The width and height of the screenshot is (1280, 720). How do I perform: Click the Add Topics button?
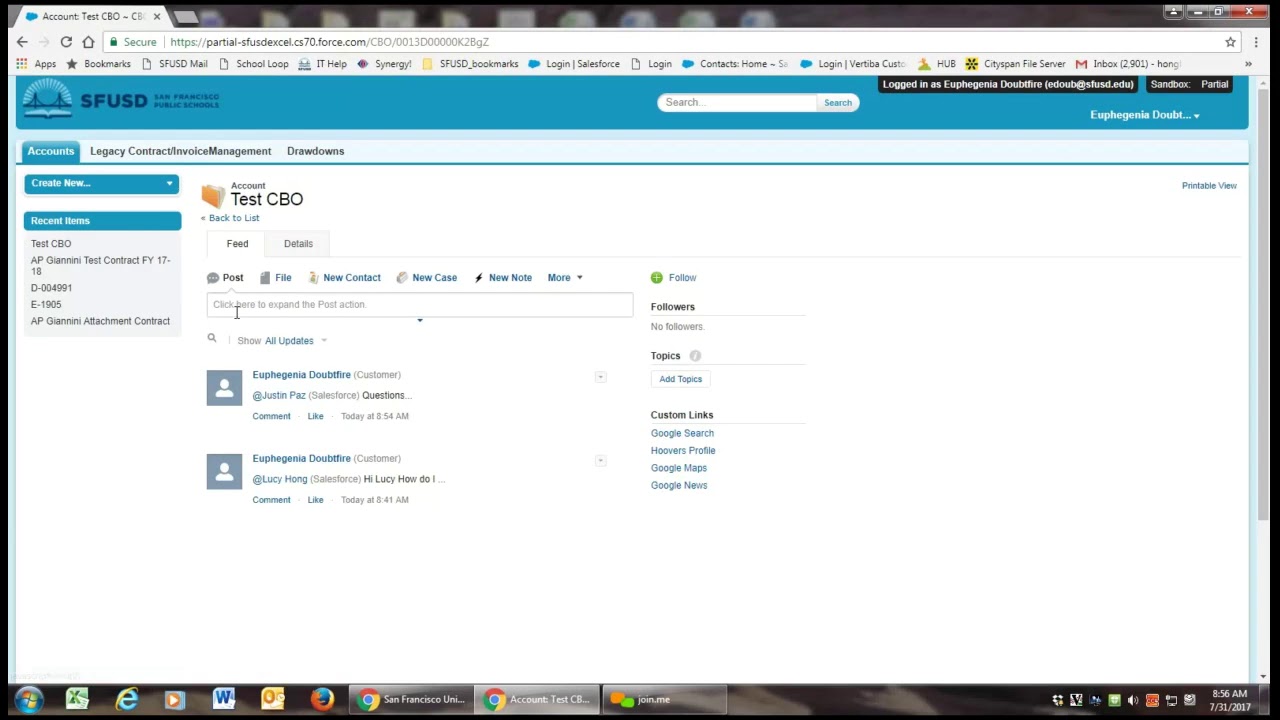680,379
